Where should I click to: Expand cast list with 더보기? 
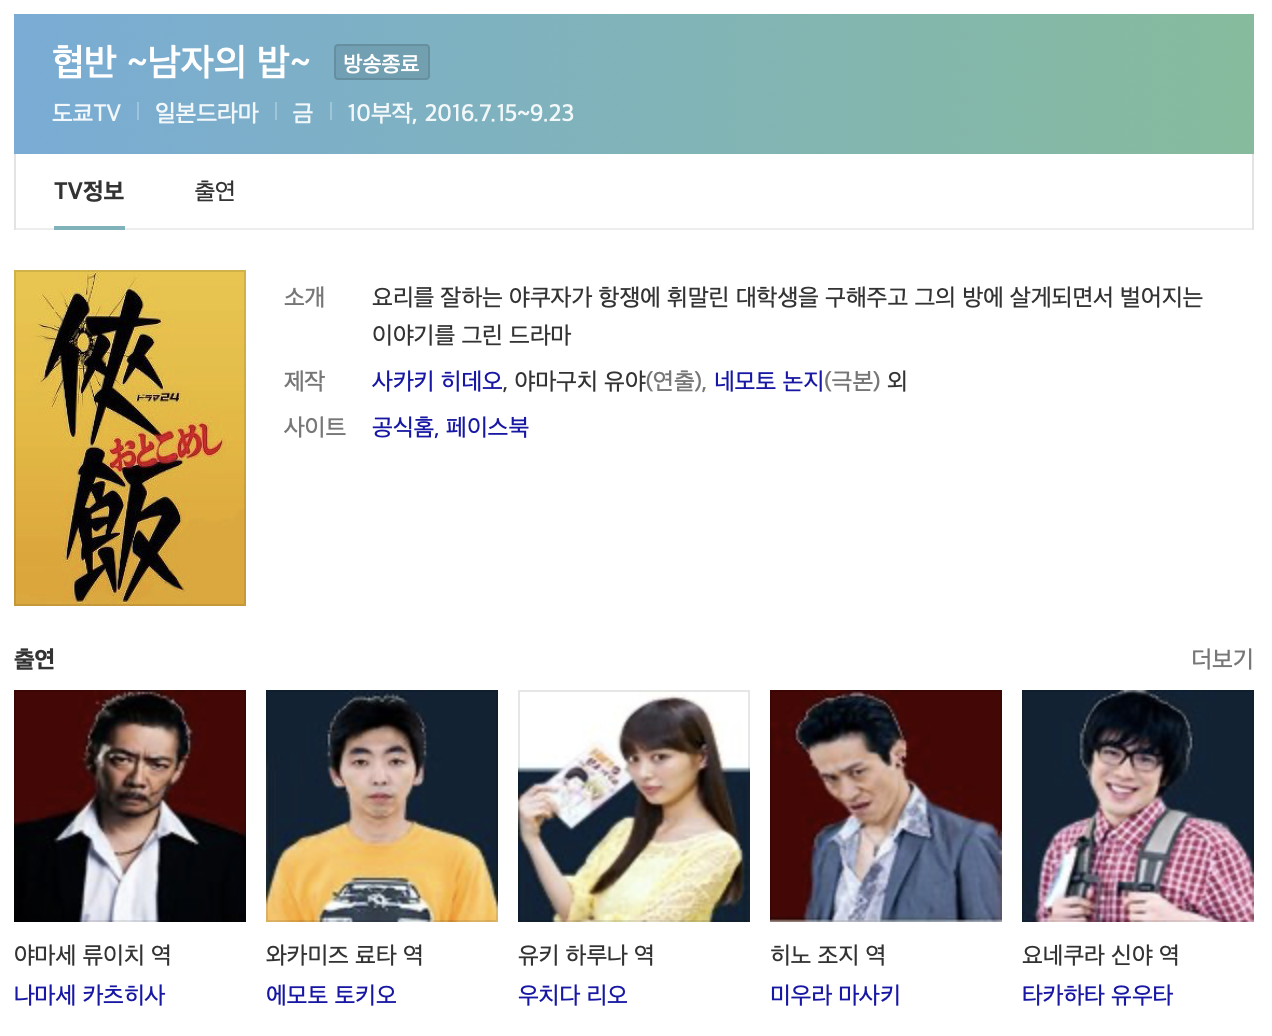tap(1222, 659)
